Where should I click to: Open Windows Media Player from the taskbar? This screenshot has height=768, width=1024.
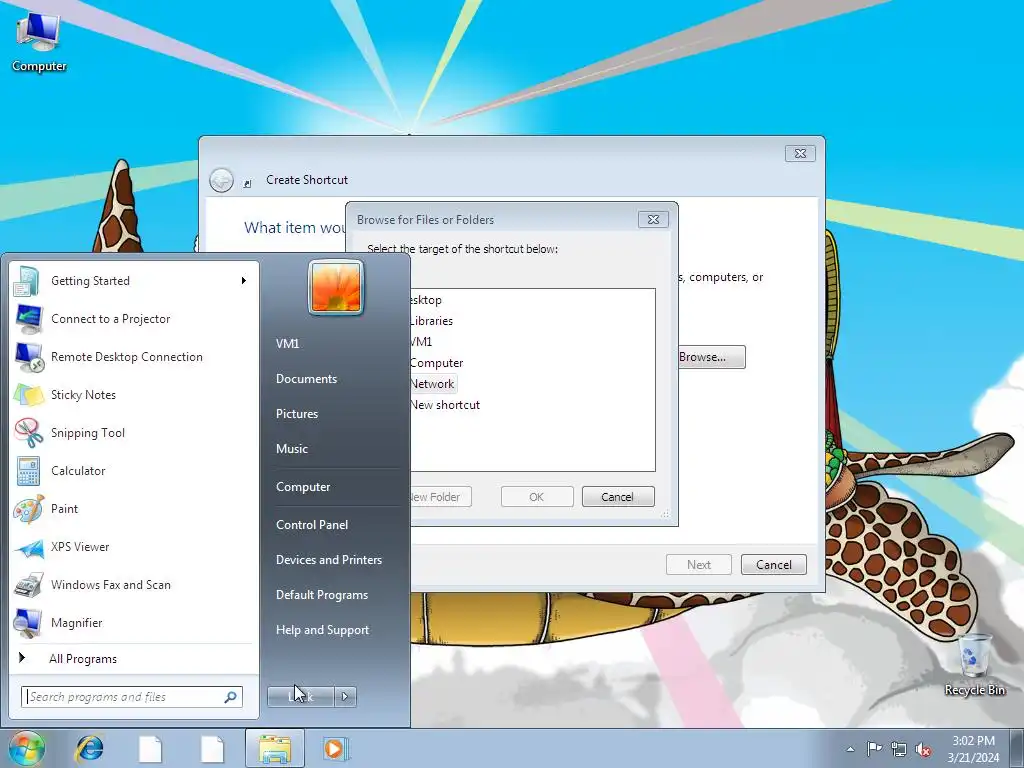click(336, 748)
